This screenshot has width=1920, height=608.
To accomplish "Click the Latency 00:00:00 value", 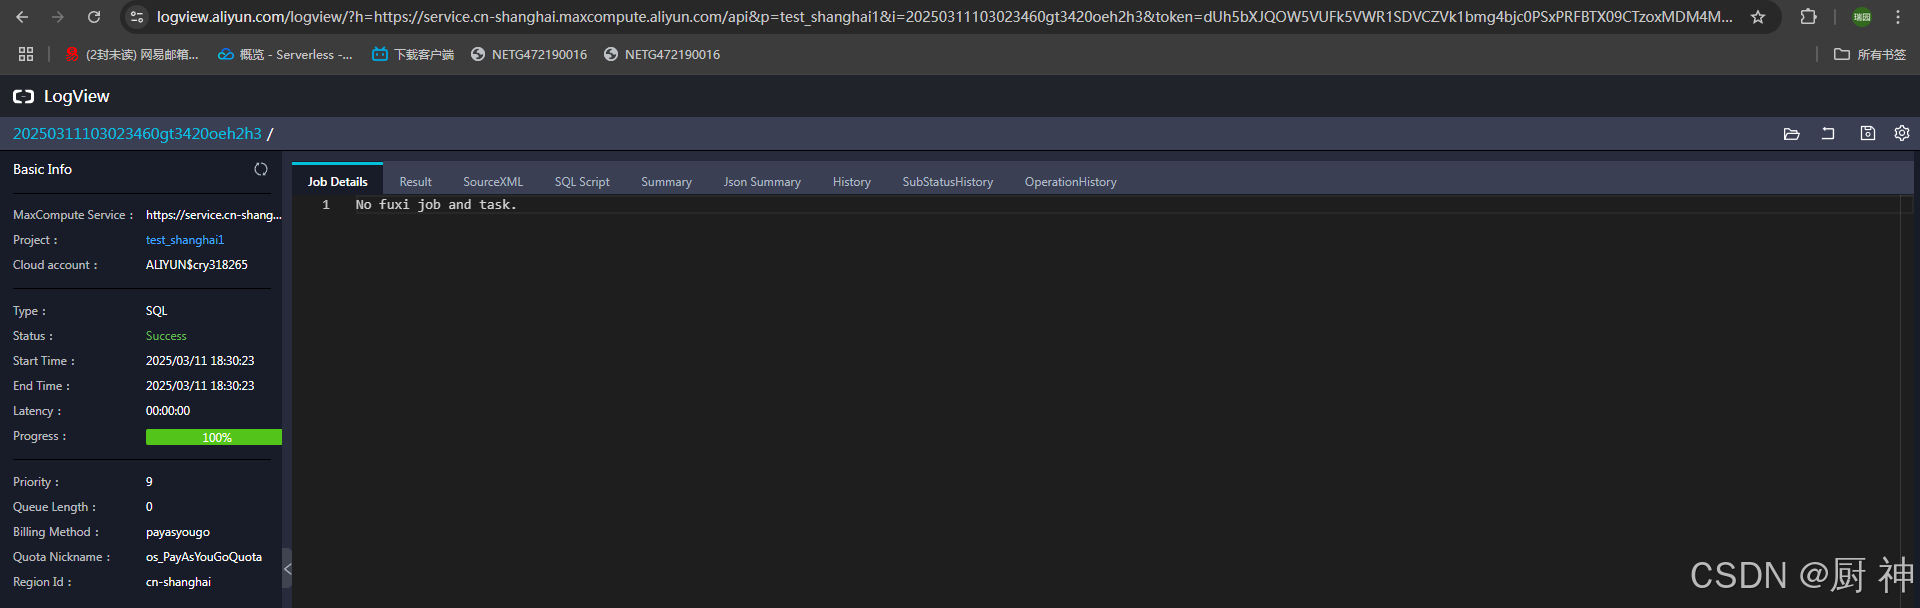I will click(168, 411).
